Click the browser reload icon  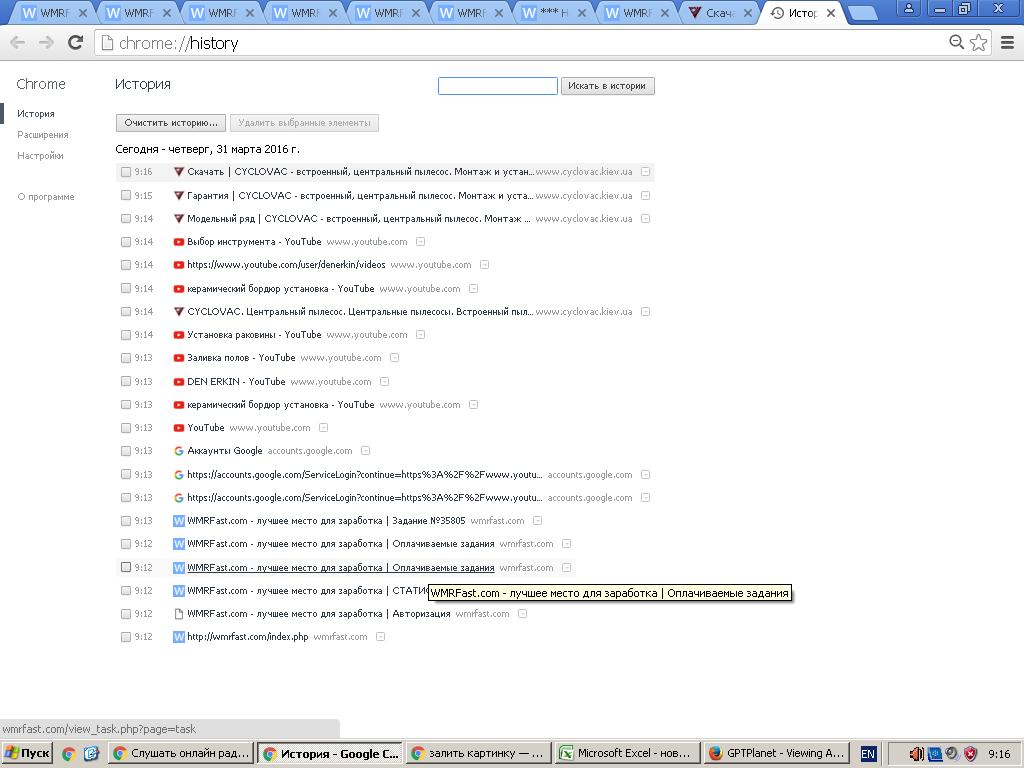[x=76, y=42]
